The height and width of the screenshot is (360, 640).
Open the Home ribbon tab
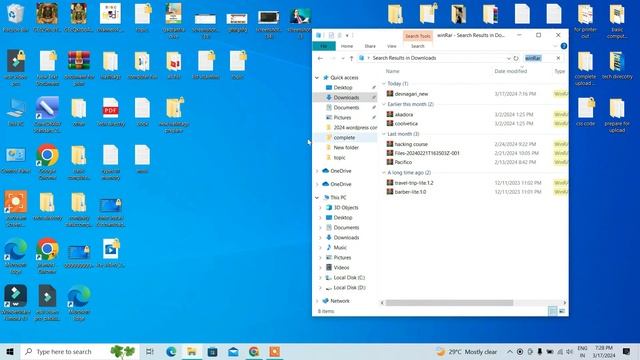(x=347, y=46)
